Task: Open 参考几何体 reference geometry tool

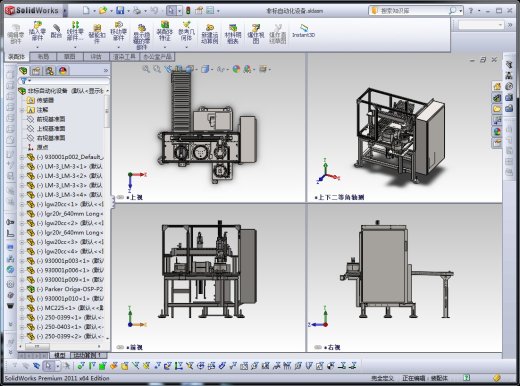Action: pos(186,31)
